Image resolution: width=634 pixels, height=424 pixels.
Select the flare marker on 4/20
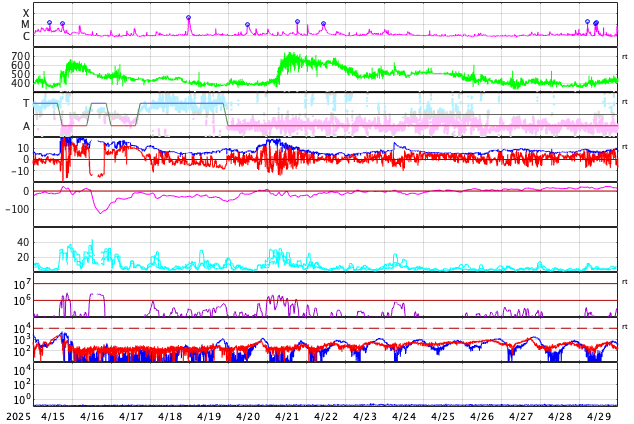(247, 25)
